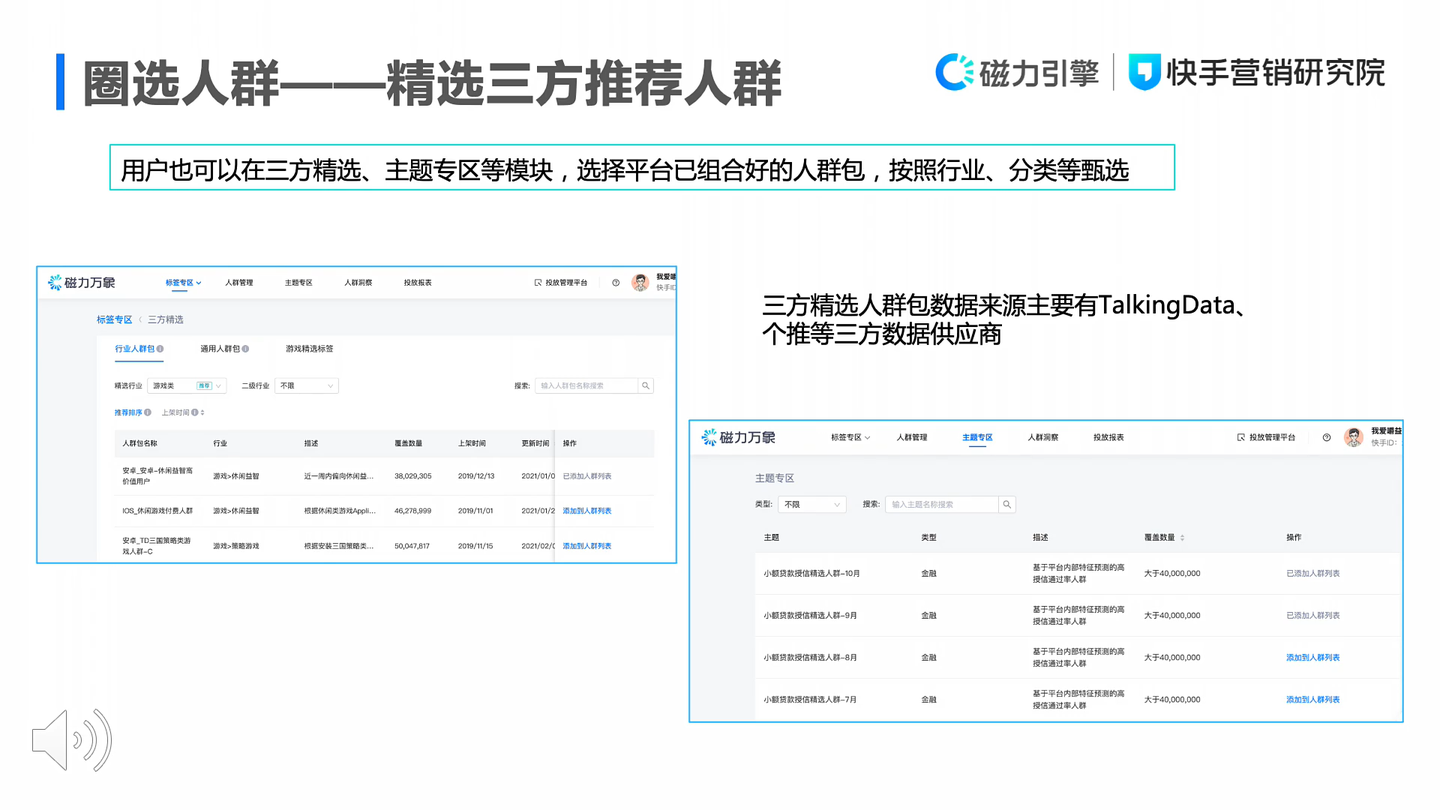Click 投放管理平台 icon on 三方精选 page
Screen dimensions: 1440x810
point(538,283)
